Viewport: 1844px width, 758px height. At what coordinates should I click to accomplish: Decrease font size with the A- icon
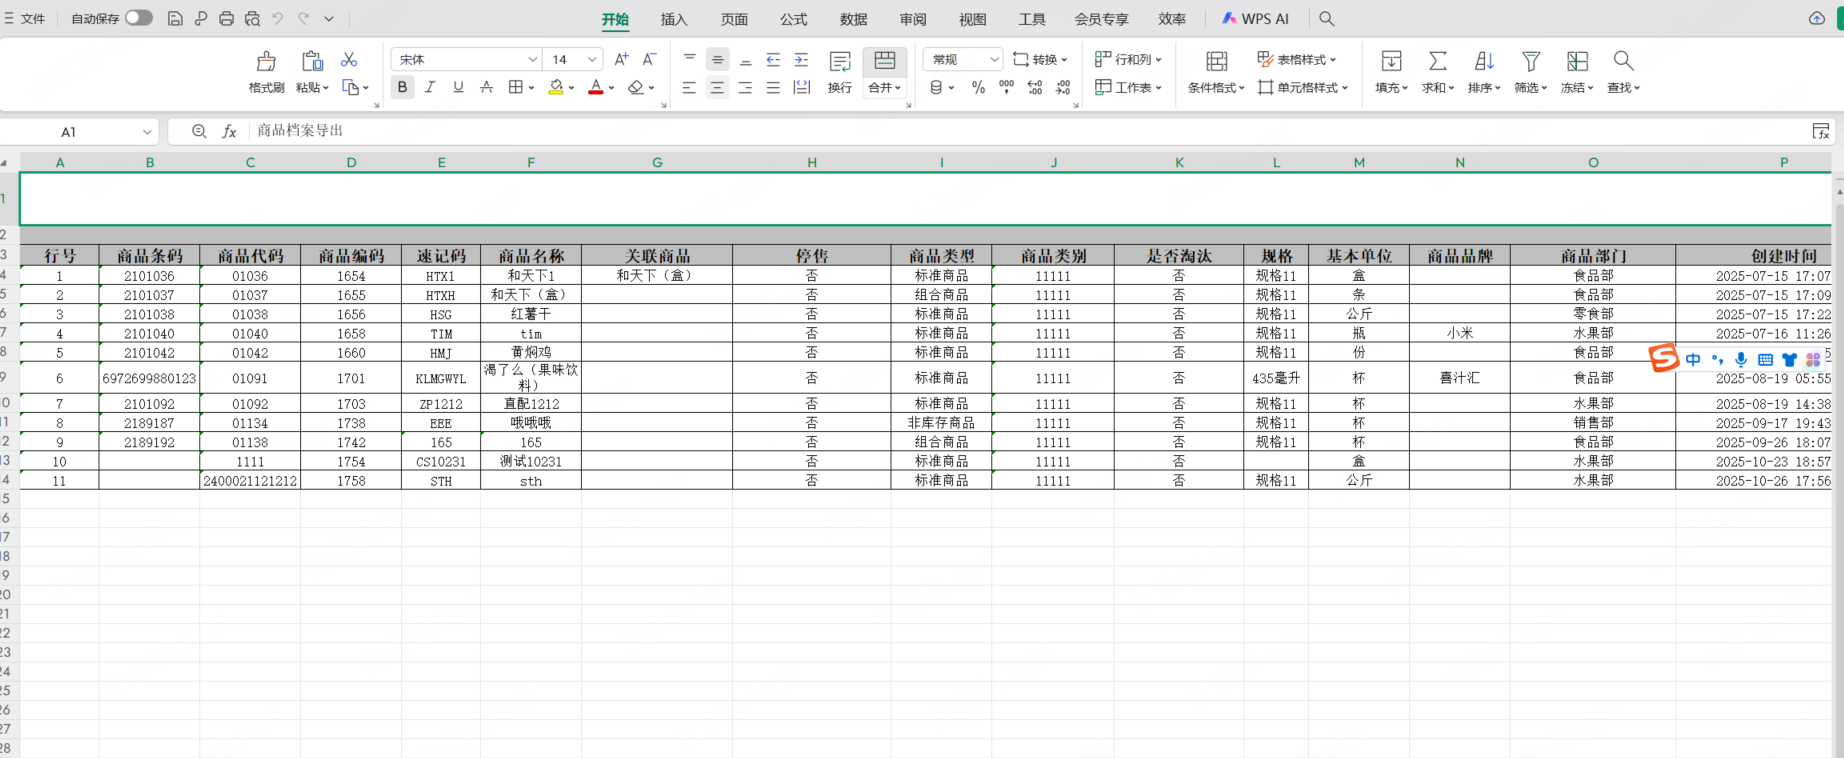pyautogui.click(x=649, y=59)
